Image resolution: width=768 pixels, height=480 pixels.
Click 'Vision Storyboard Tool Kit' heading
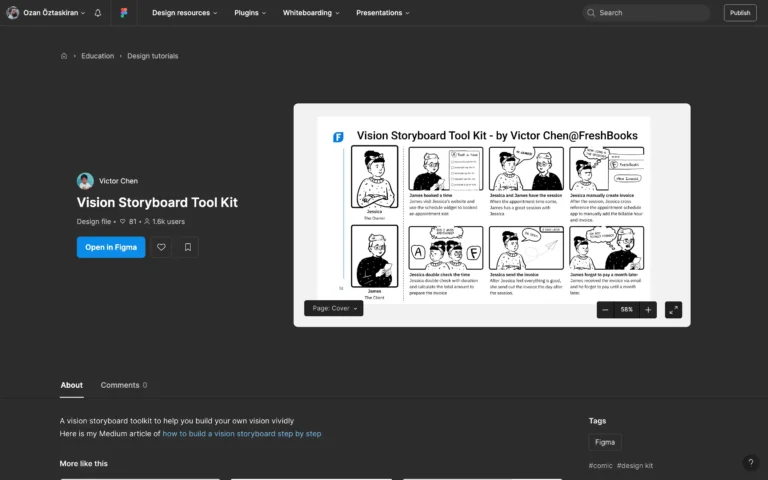tap(157, 202)
